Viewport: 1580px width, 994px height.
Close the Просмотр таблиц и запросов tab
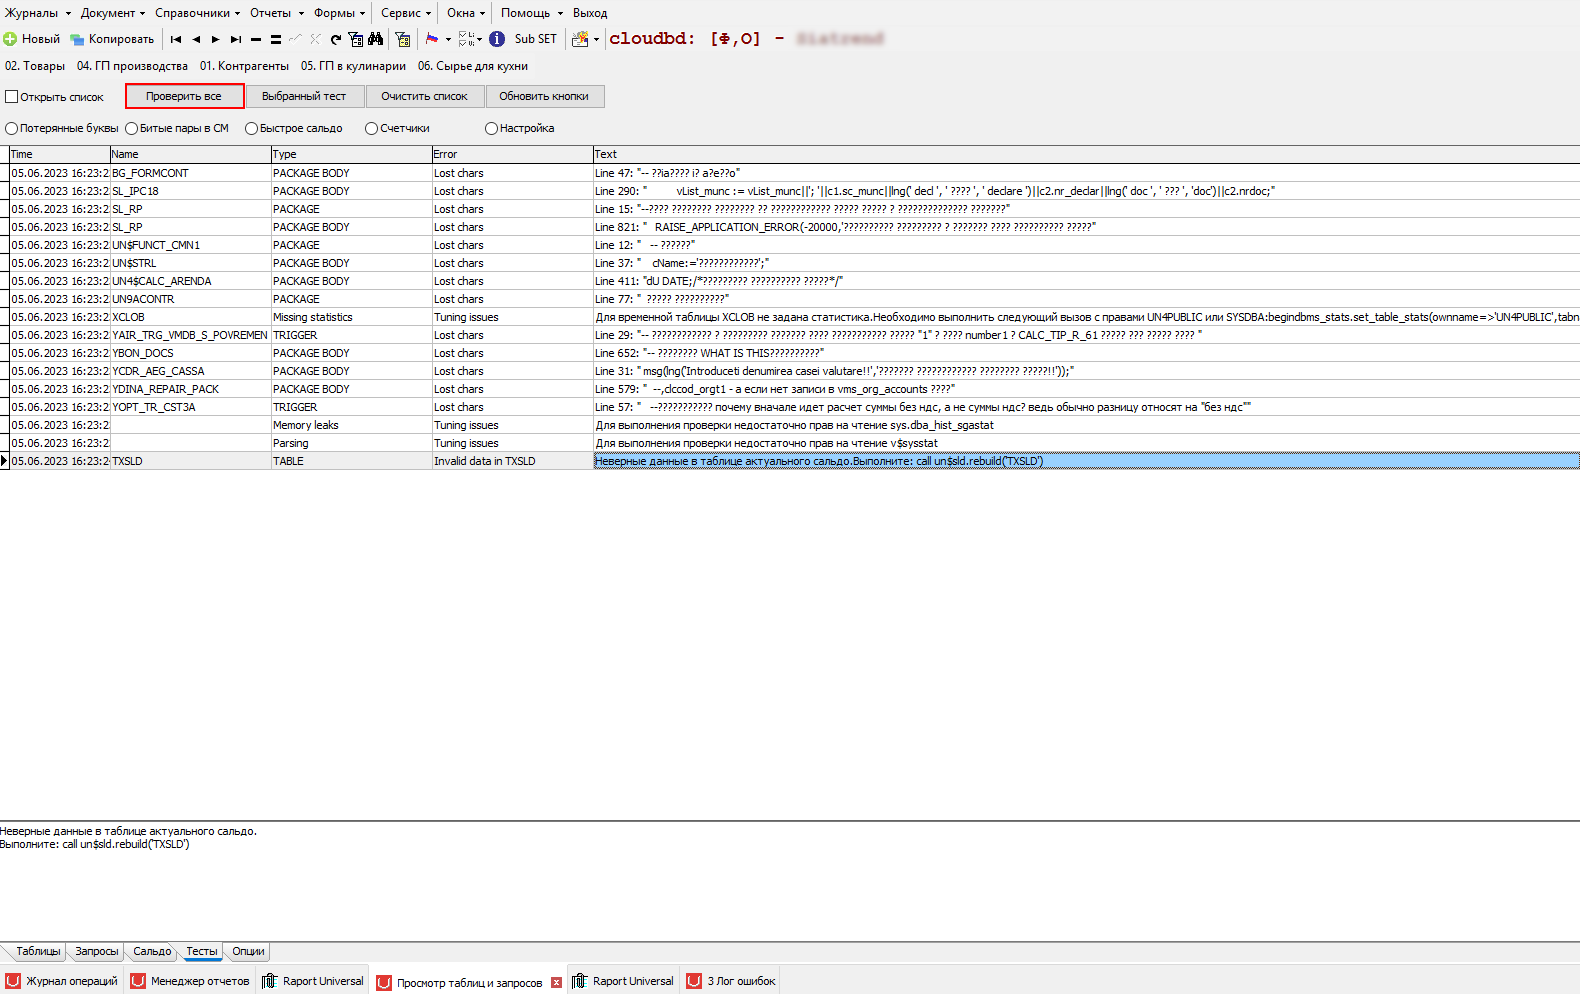pyautogui.click(x=557, y=983)
